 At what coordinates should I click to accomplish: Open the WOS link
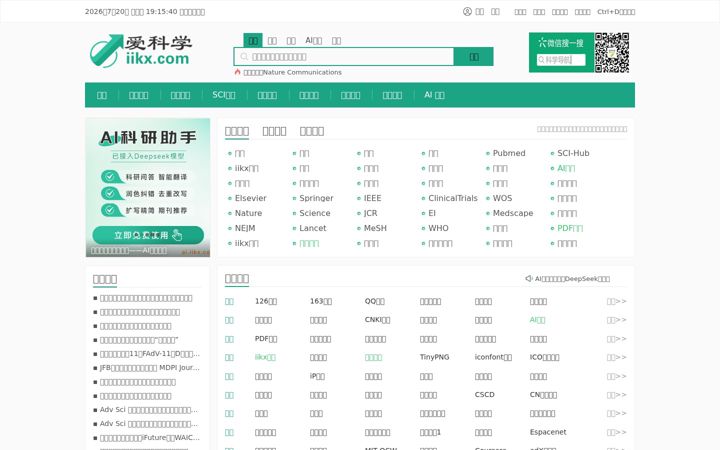click(x=502, y=198)
